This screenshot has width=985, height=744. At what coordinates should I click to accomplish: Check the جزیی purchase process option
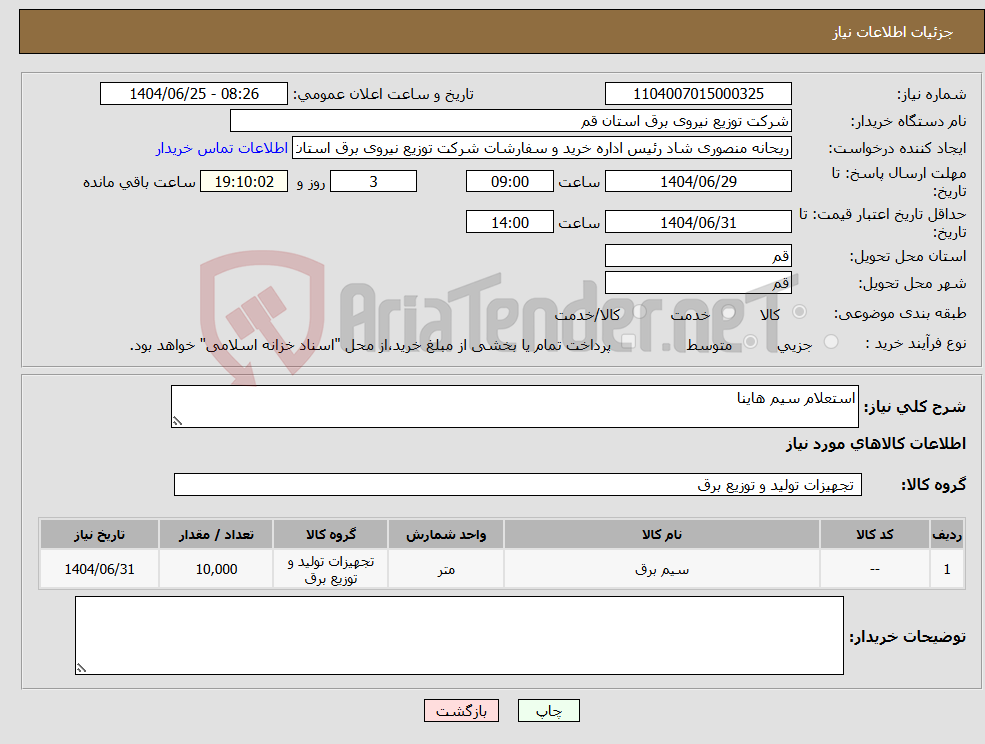(x=832, y=342)
